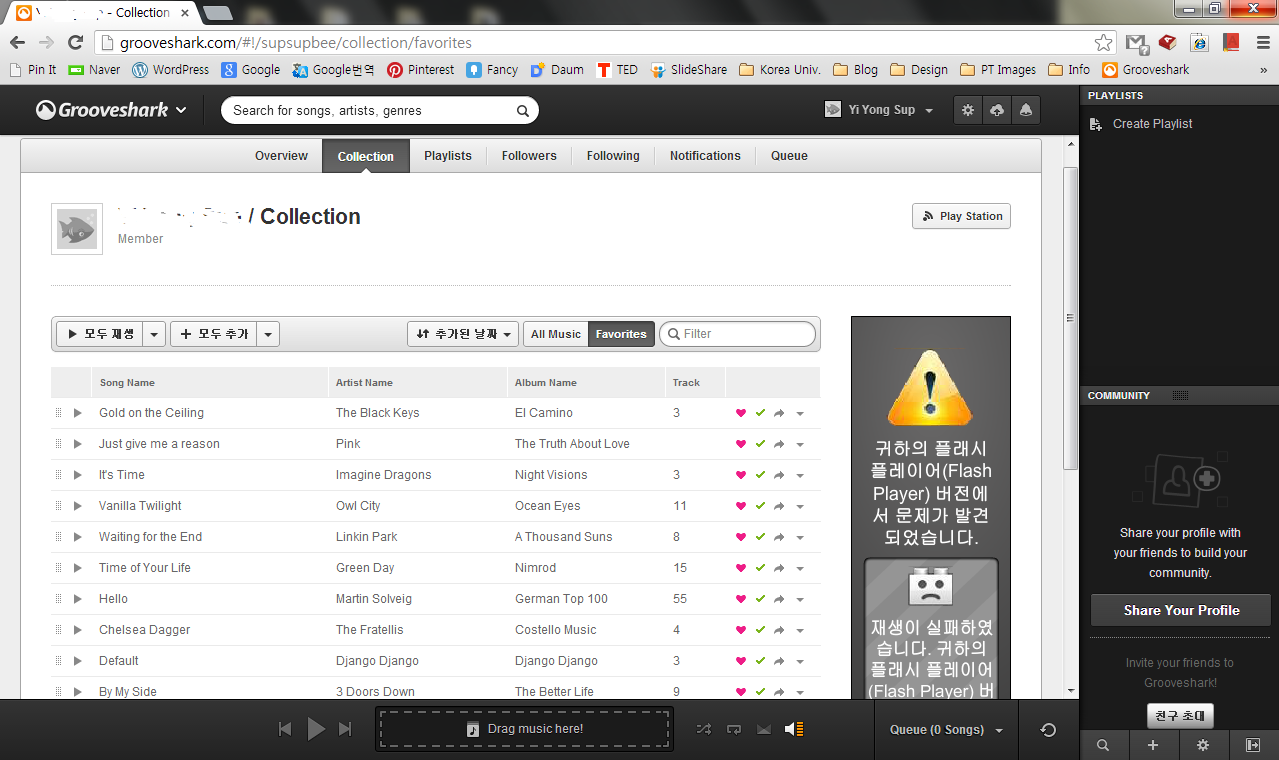Open more options for Time of Your Life
The image size is (1279, 760).
pos(800,569)
